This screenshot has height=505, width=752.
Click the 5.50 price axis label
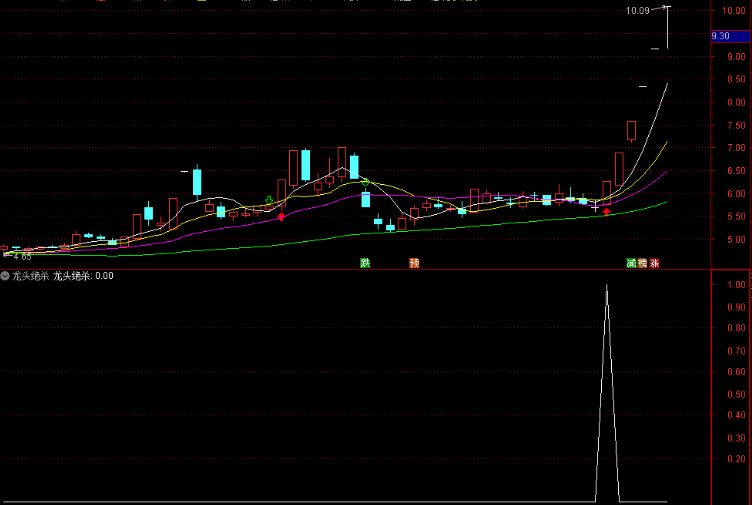pyautogui.click(x=736, y=217)
